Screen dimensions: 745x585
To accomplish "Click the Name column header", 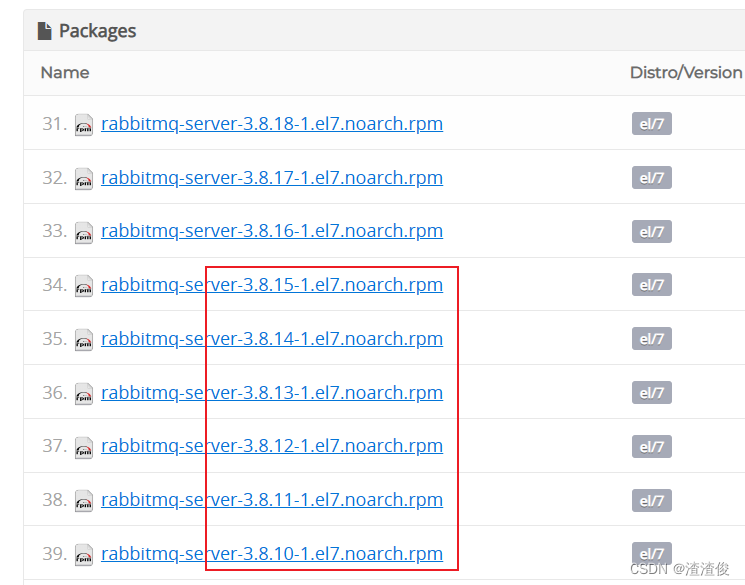I will point(65,73).
